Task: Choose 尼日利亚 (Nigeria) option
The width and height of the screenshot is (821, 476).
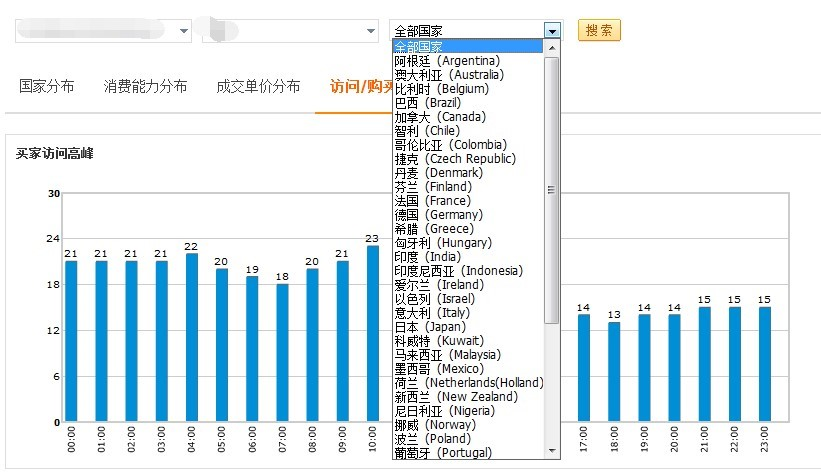Action: (x=468, y=411)
